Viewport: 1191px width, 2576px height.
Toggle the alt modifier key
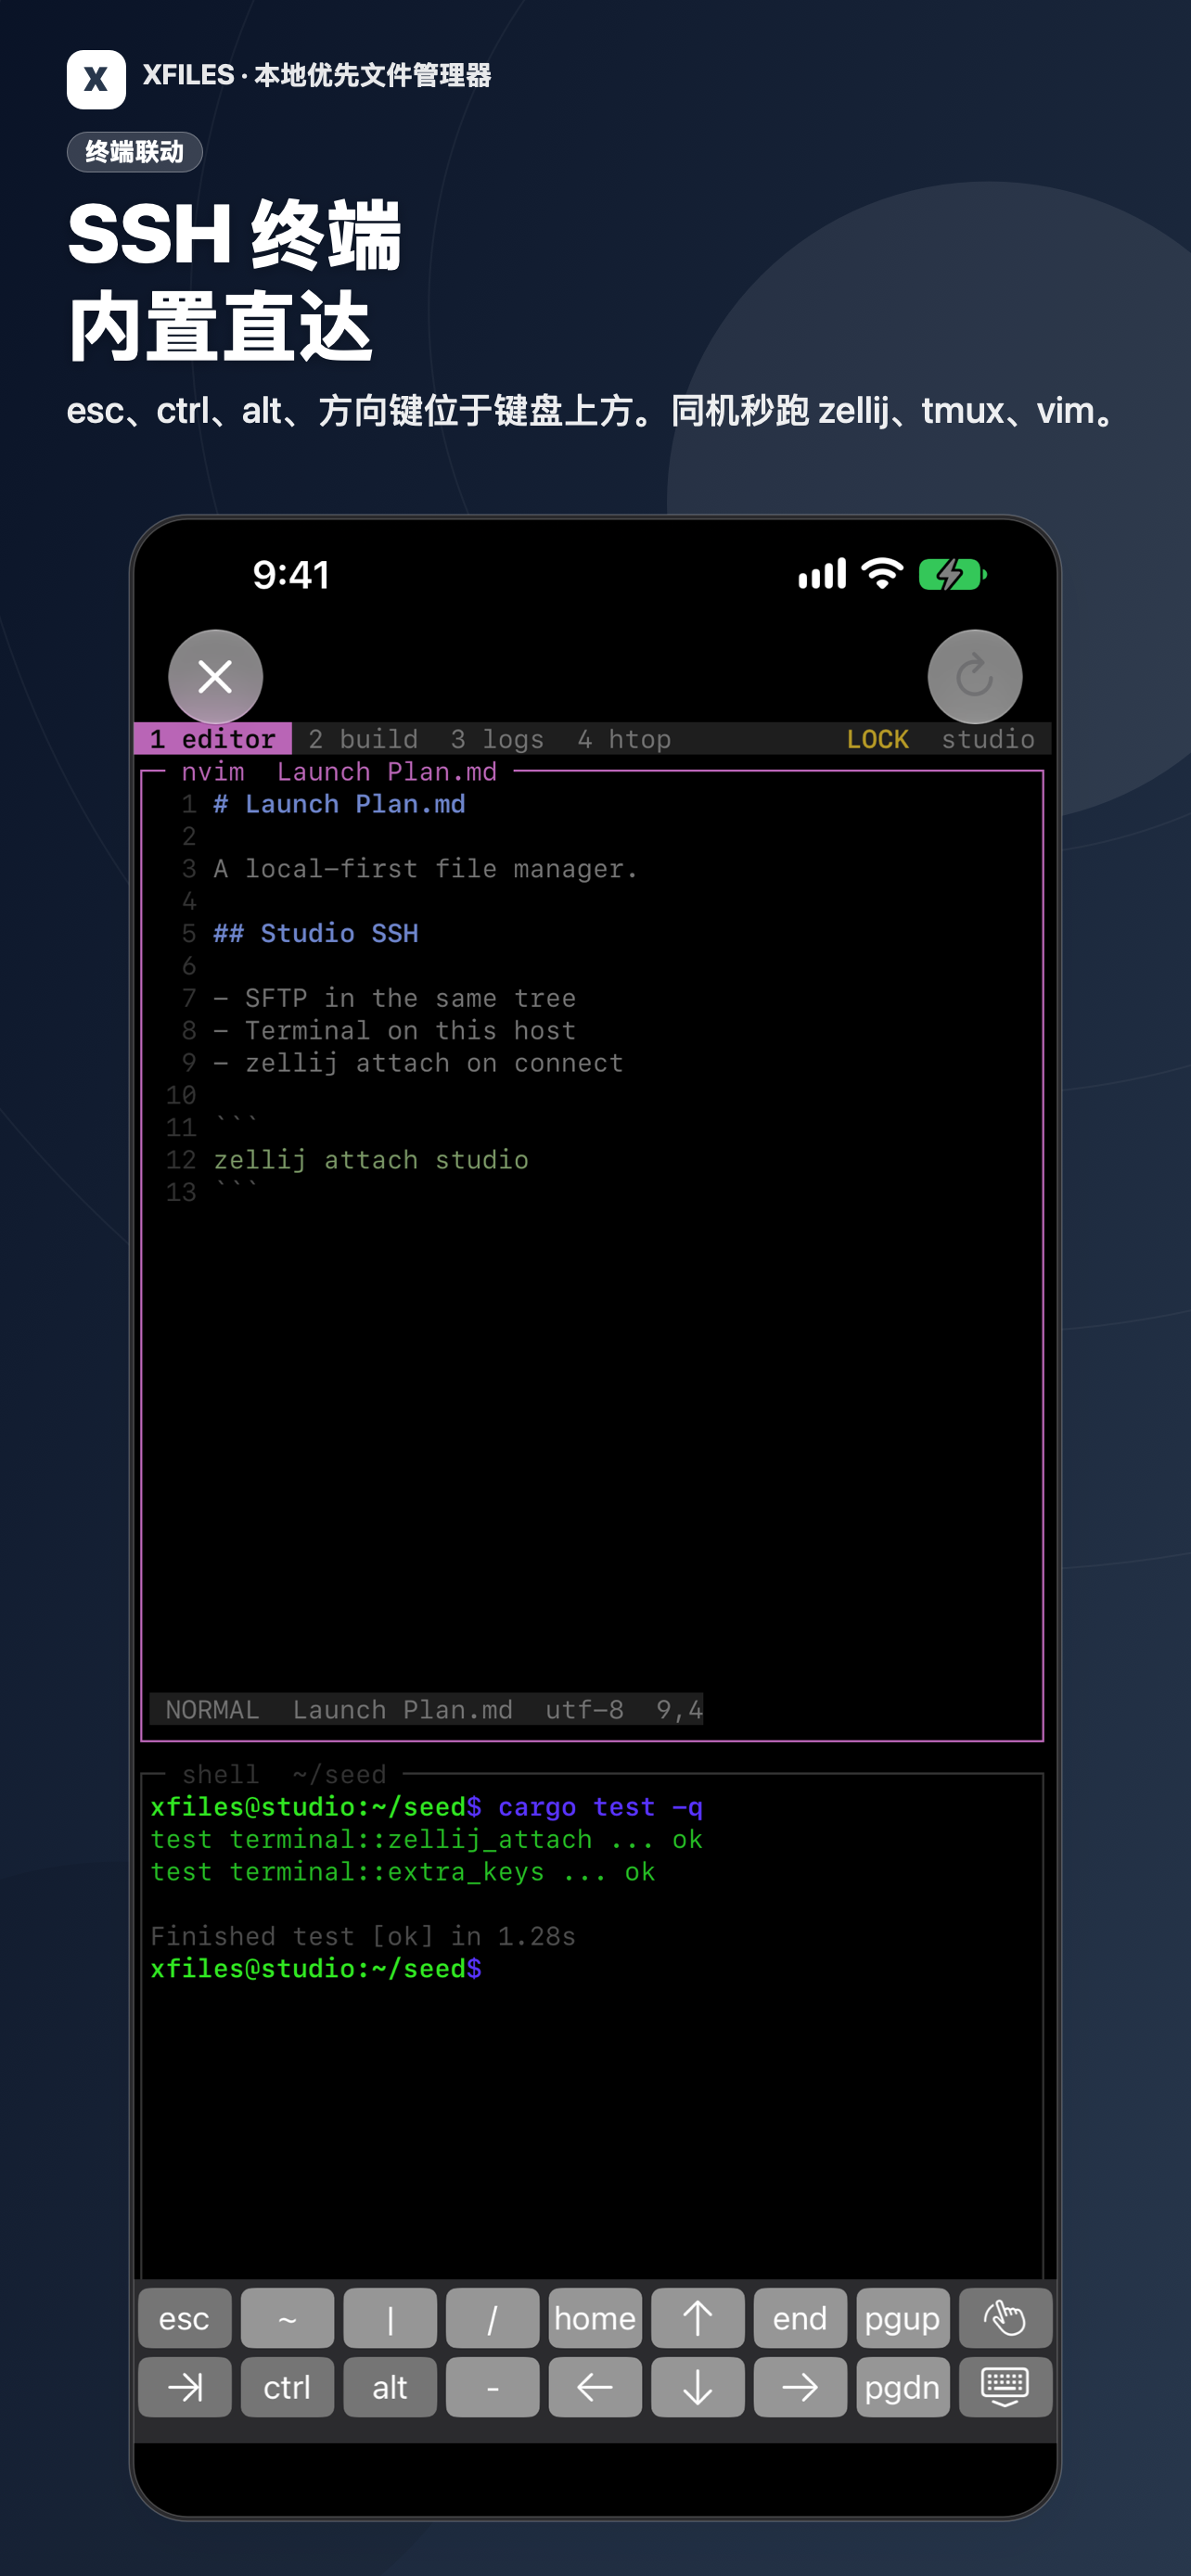(390, 2387)
